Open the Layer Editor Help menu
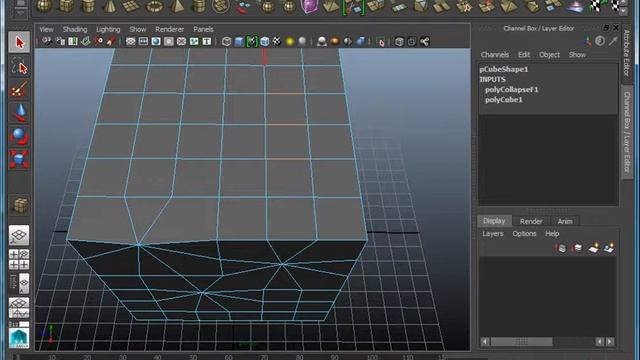Viewport: 640px width, 360px height. coord(552,234)
